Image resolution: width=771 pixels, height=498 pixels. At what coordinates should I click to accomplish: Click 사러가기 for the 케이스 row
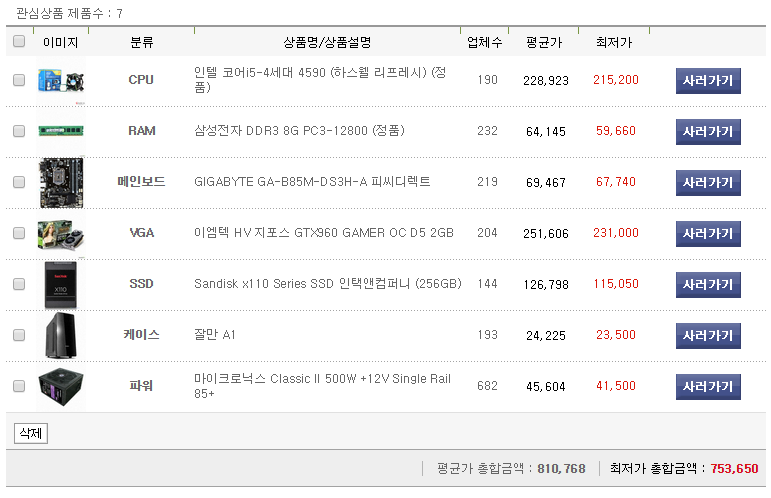tap(708, 336)
